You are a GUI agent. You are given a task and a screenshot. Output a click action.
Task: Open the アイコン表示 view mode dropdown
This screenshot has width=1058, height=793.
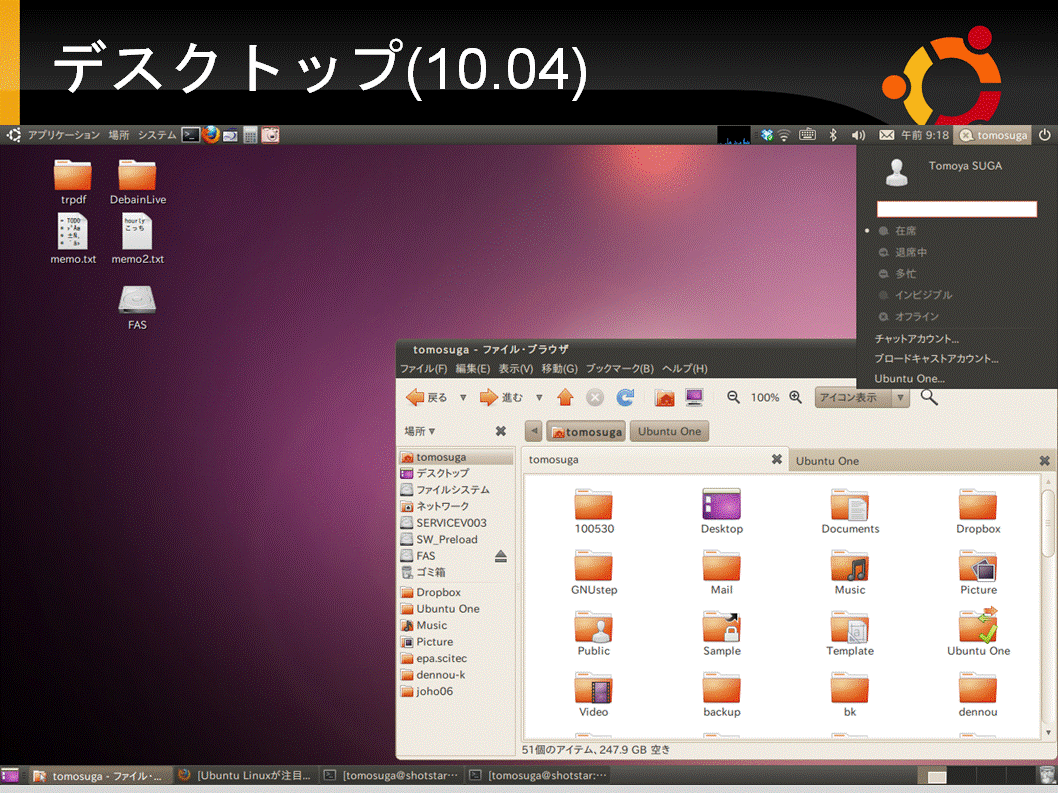pyautogui.click(x=862, y=398)
